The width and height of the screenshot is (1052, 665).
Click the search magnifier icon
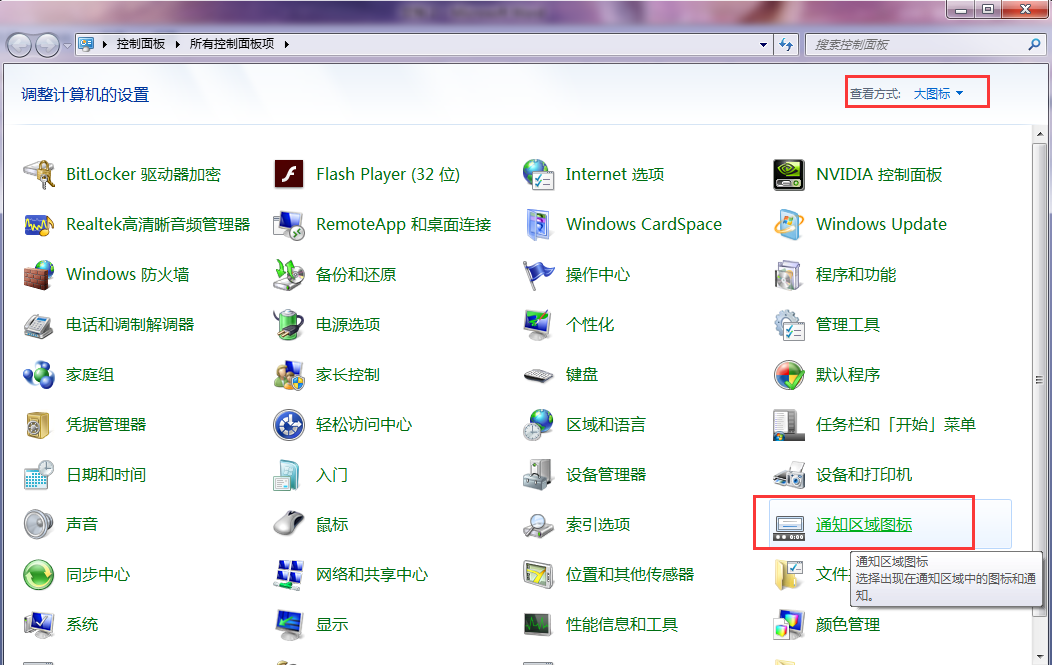pyautogui.click(x=1034, y=44)
